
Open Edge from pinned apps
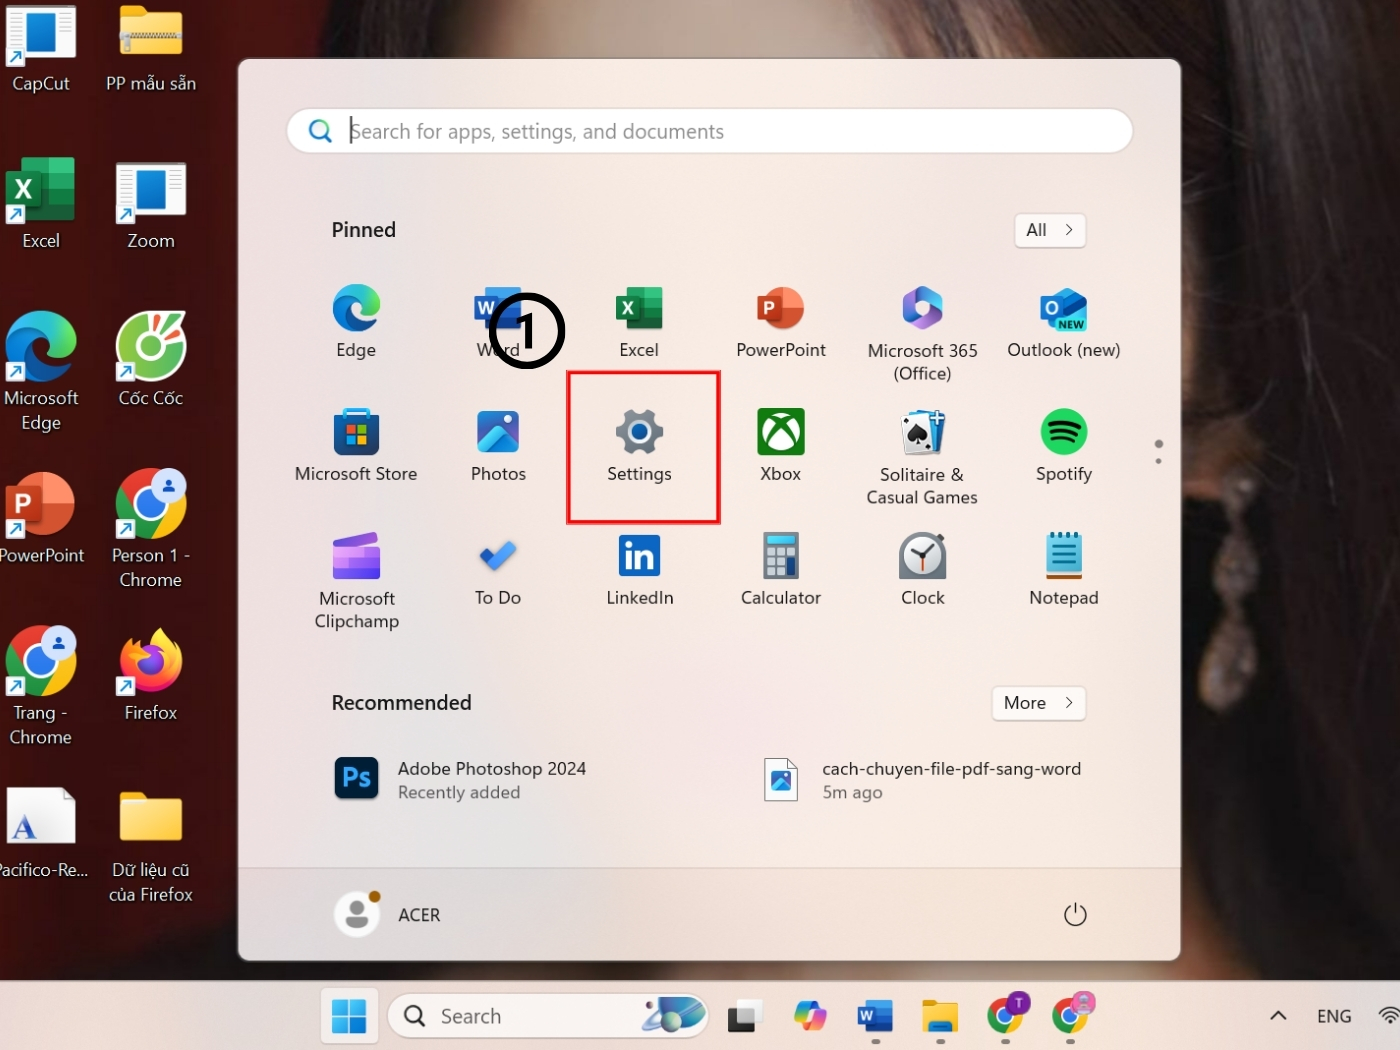click(x=356, y=322)
